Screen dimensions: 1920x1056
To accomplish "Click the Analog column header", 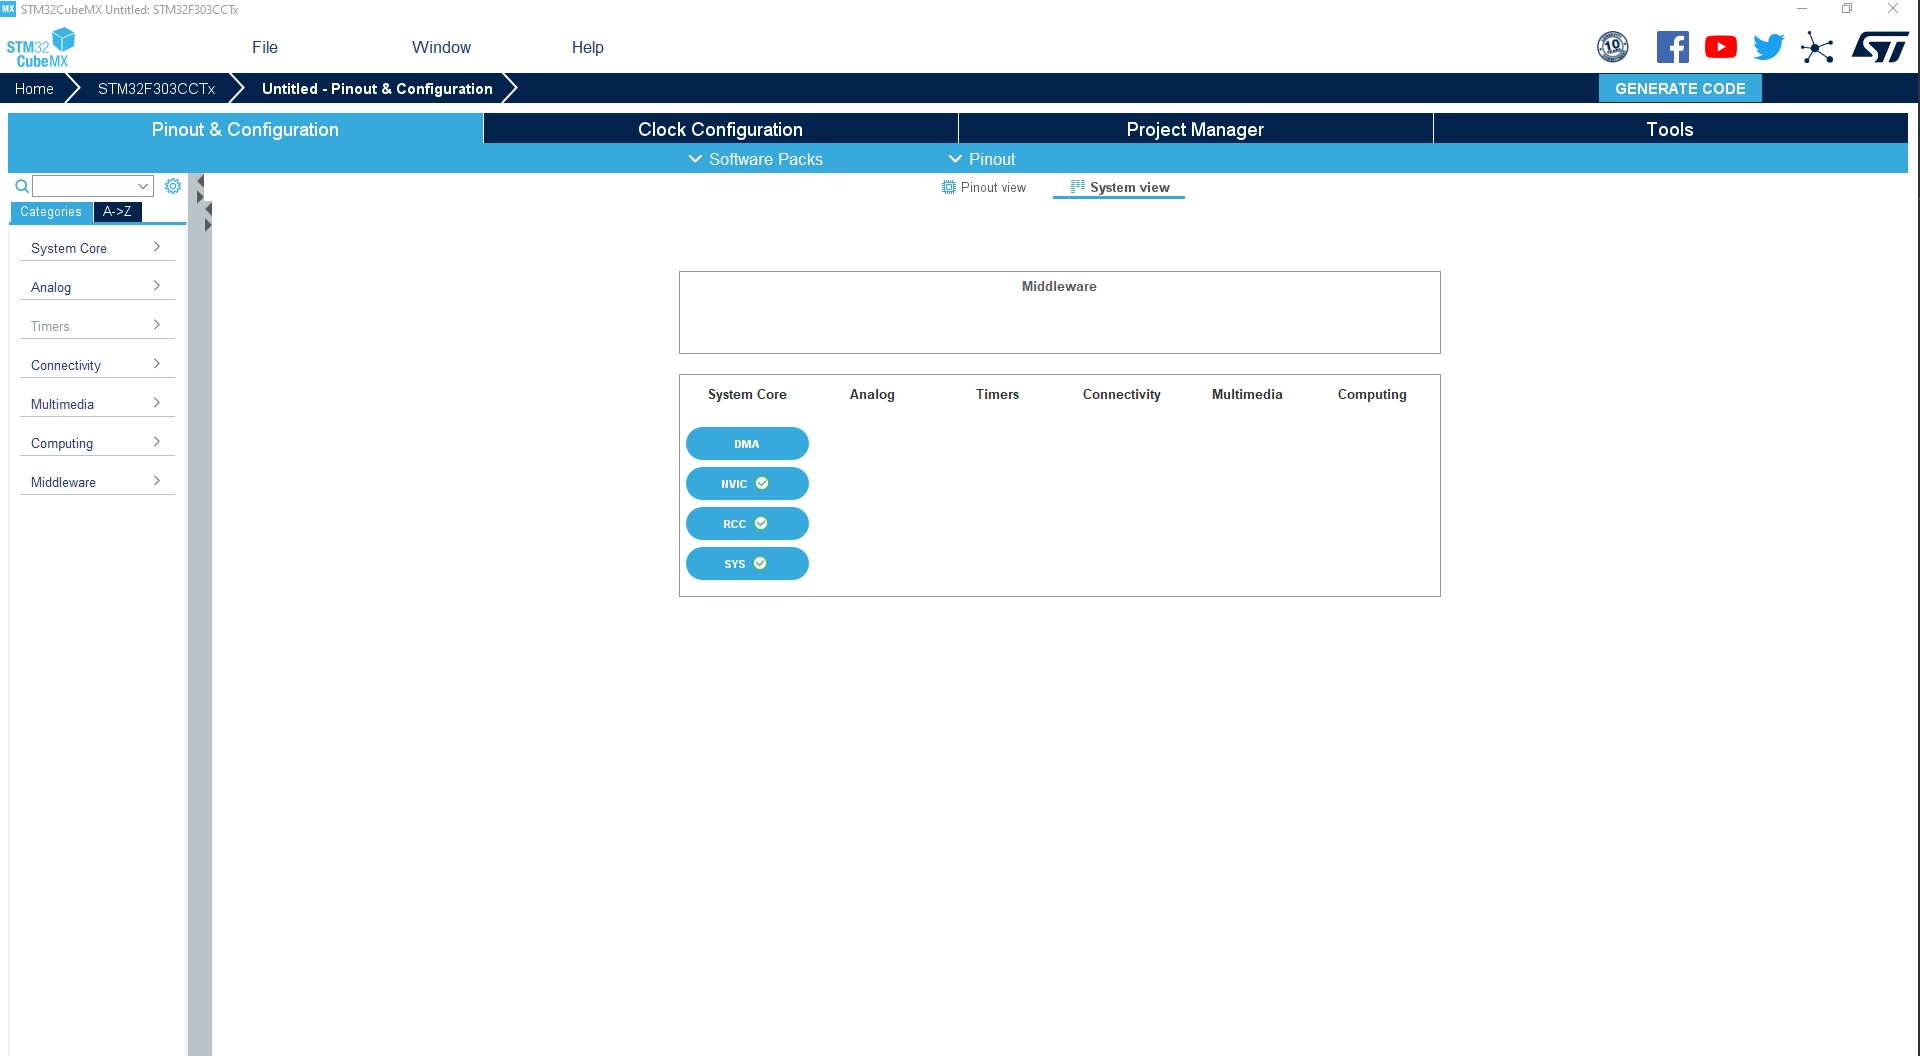I will pyautogui.click(x=872, y=394).
